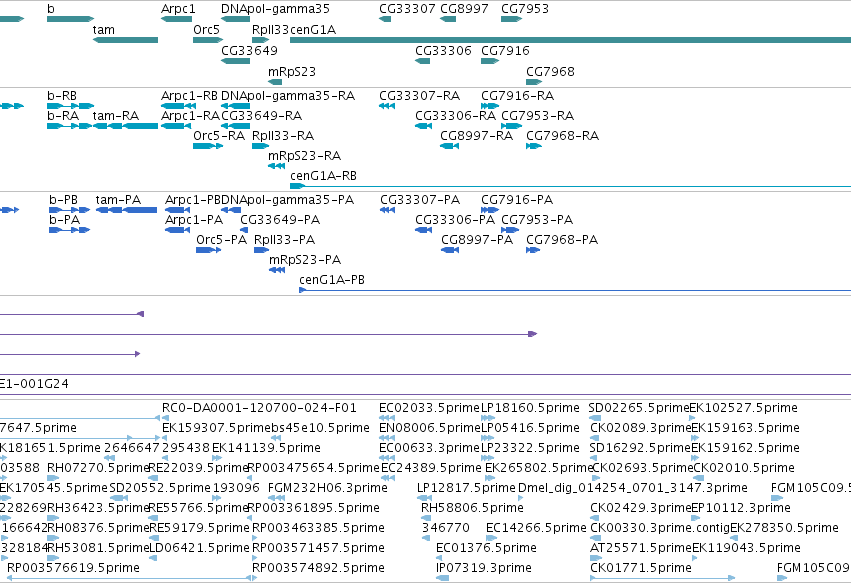Click the Orc5-PA protein label
The image size is (851, 583).
pos(221,240)
